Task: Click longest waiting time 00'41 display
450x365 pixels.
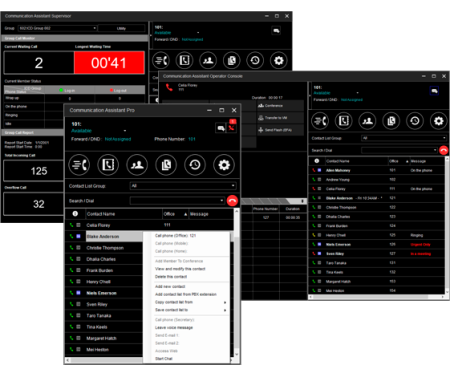Action: [x=109, y=63]
